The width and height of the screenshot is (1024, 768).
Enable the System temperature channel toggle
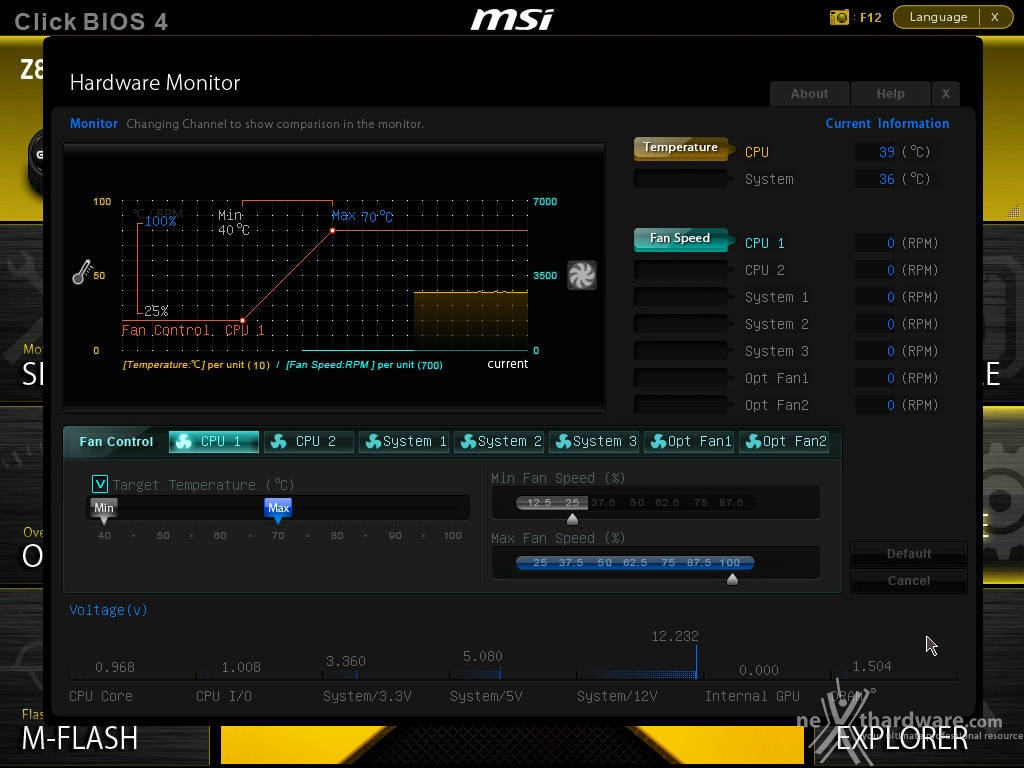[681, 178]
